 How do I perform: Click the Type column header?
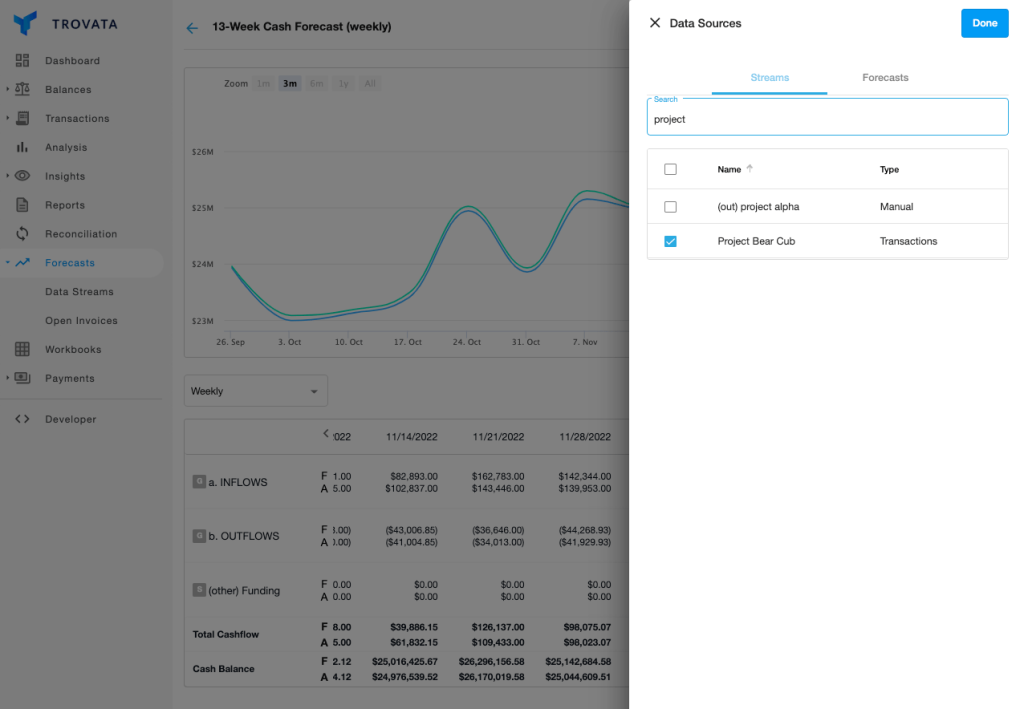pyautogui.click(x=889, y=170)
